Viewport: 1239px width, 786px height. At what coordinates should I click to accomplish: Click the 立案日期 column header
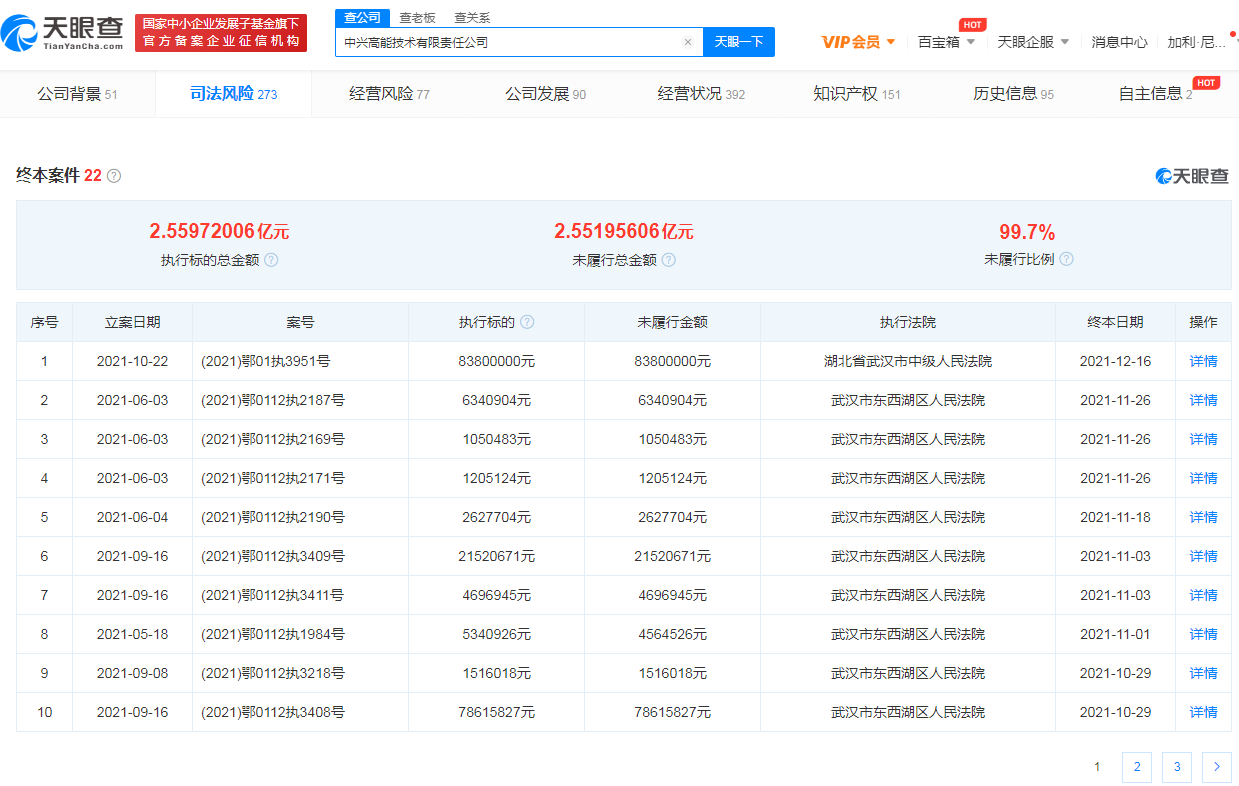pyautogui.click(x=132, y=322)
